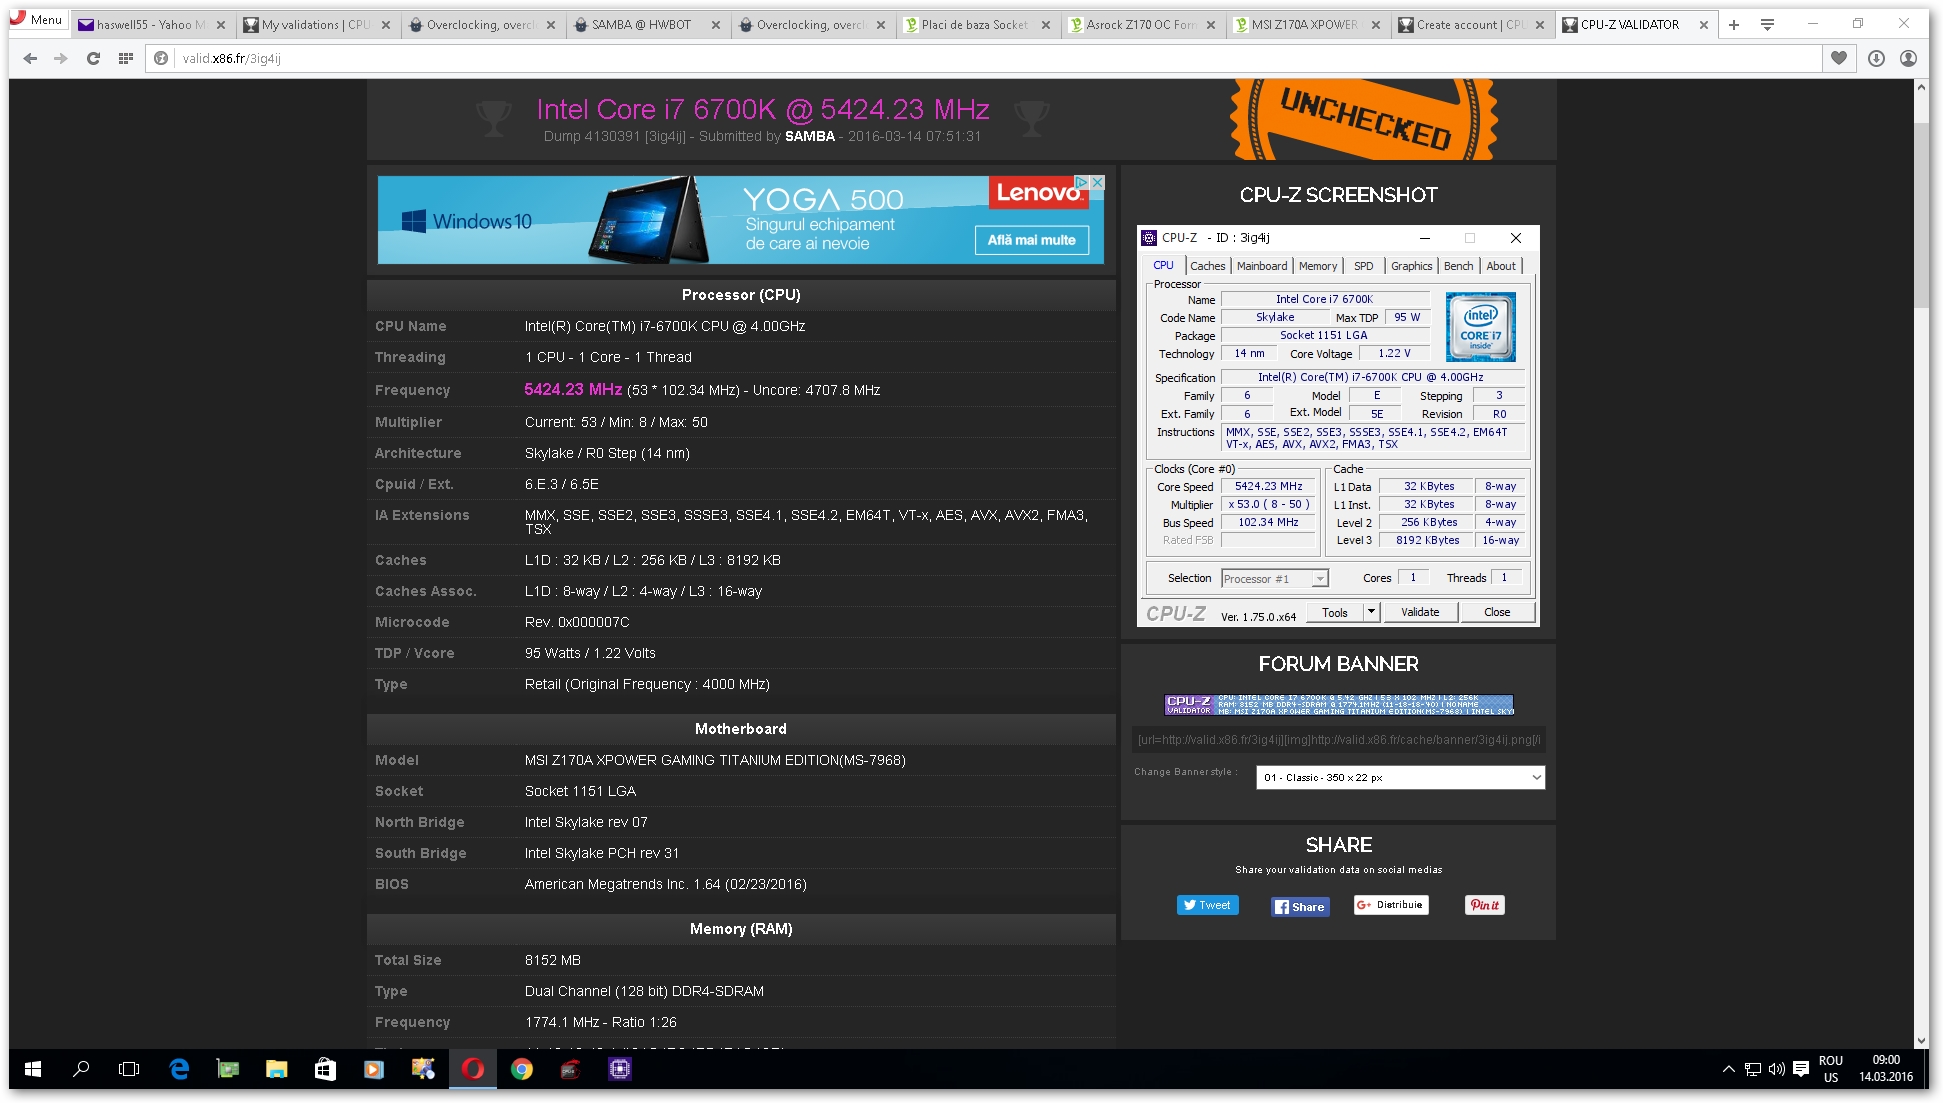Show hidden system tray icons
This screenshot has height=1103, width=1943.
coord(1728,1069)
